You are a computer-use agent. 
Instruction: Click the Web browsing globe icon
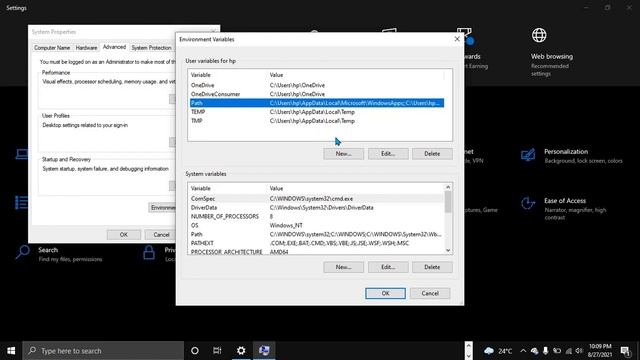coord(539,35)
